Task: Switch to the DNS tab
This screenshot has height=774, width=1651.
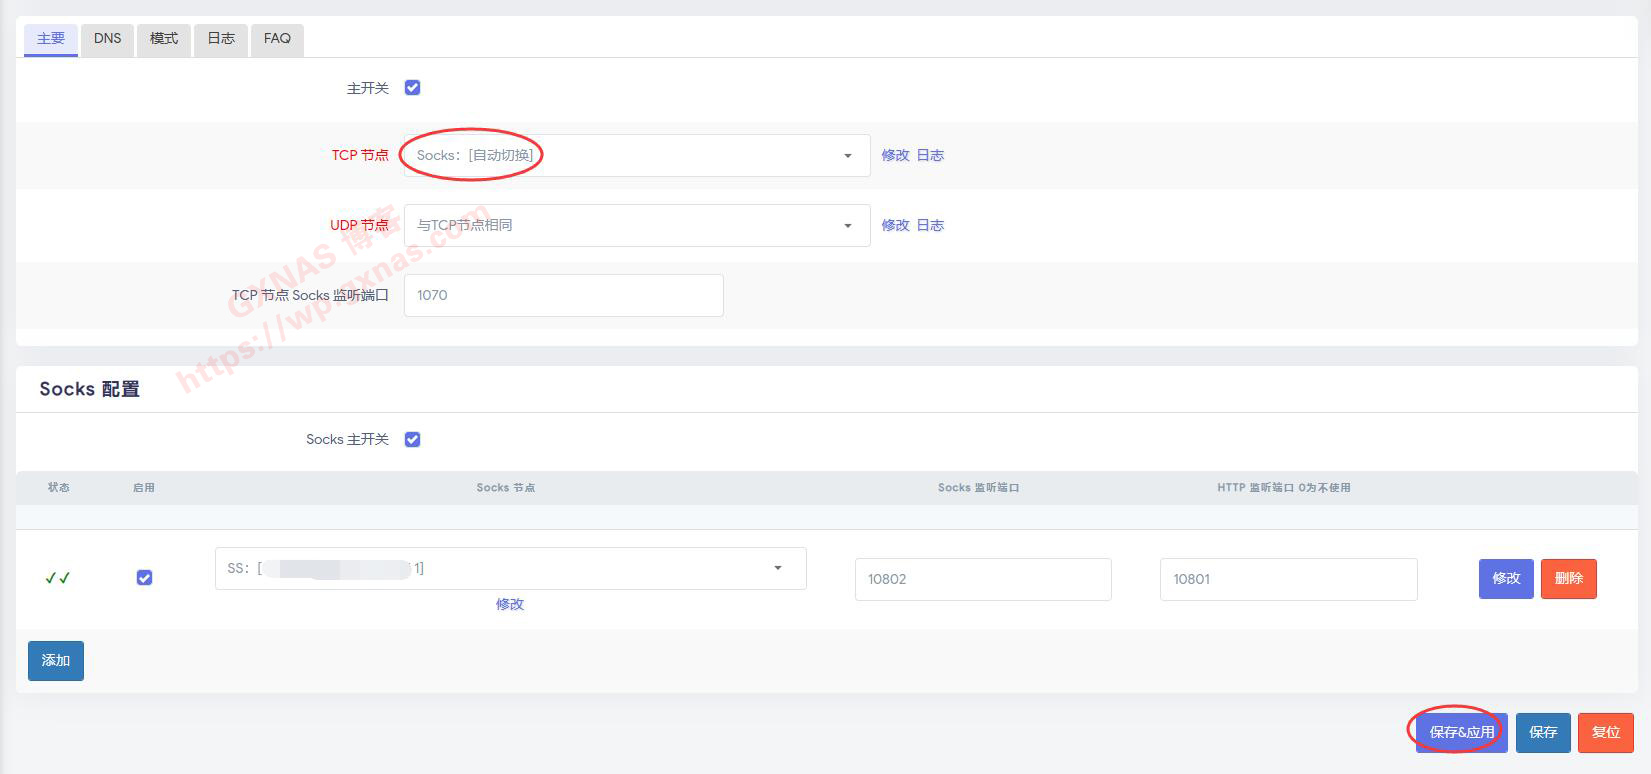Action: pos(107,39)
